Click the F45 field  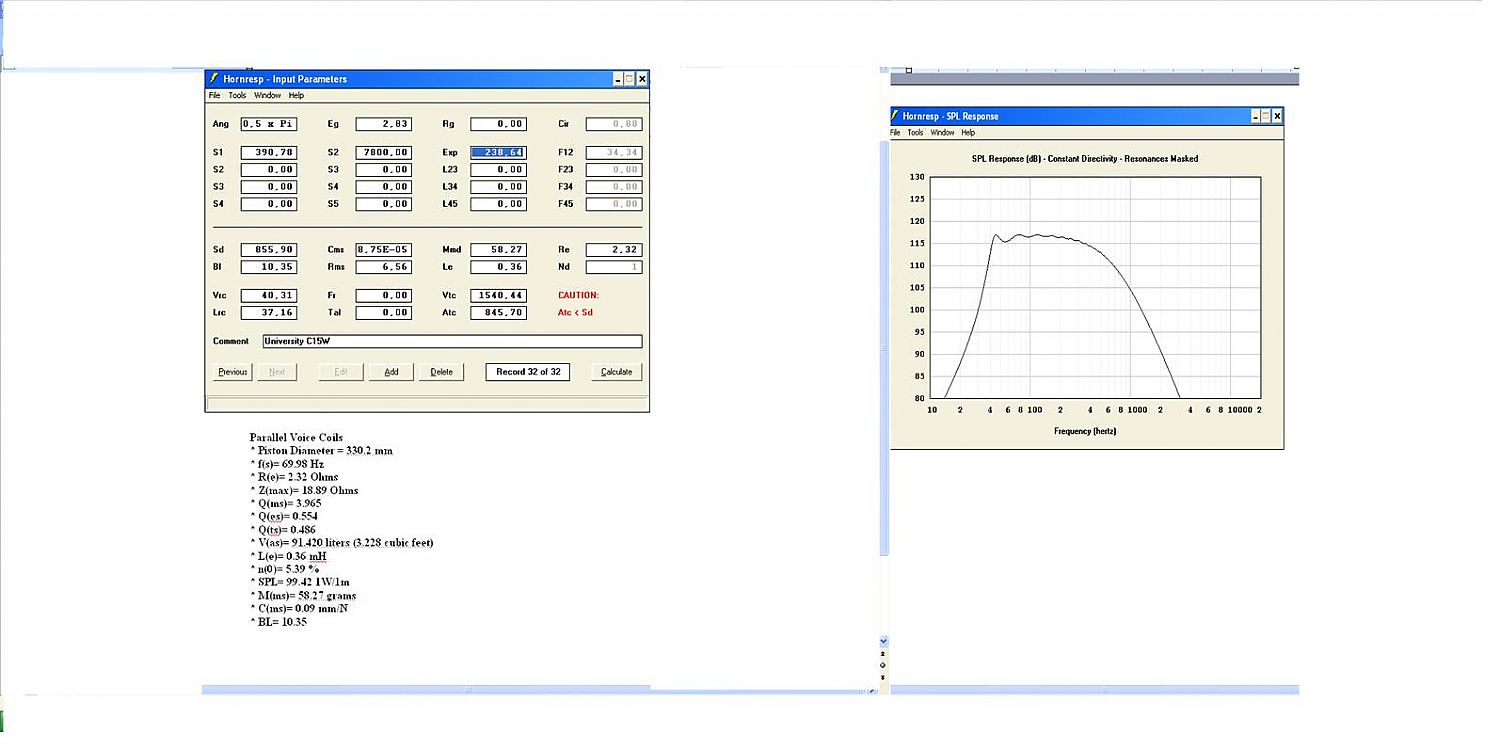[x=614, y=204]
